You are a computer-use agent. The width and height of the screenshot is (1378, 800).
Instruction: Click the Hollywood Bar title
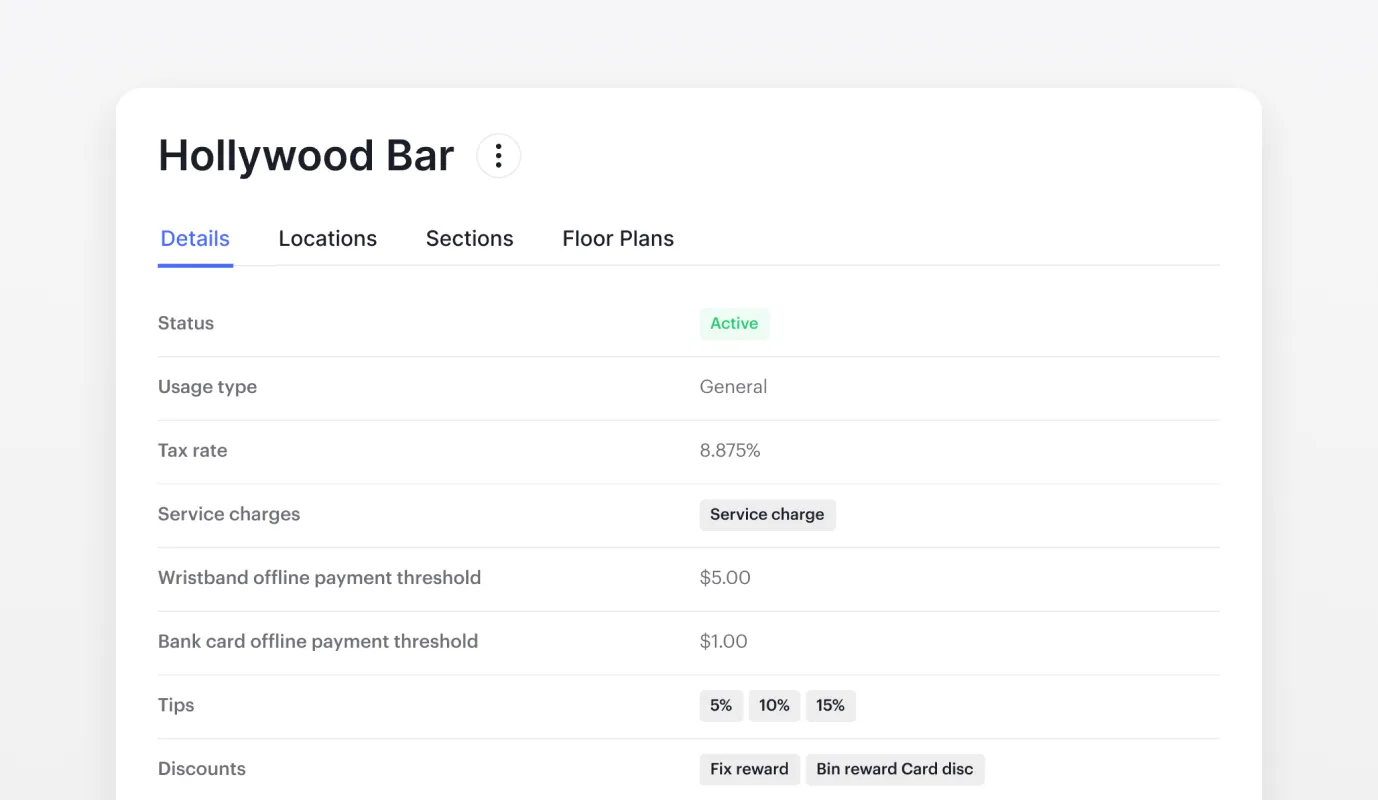pyautogui.click(x=306, y=156)
